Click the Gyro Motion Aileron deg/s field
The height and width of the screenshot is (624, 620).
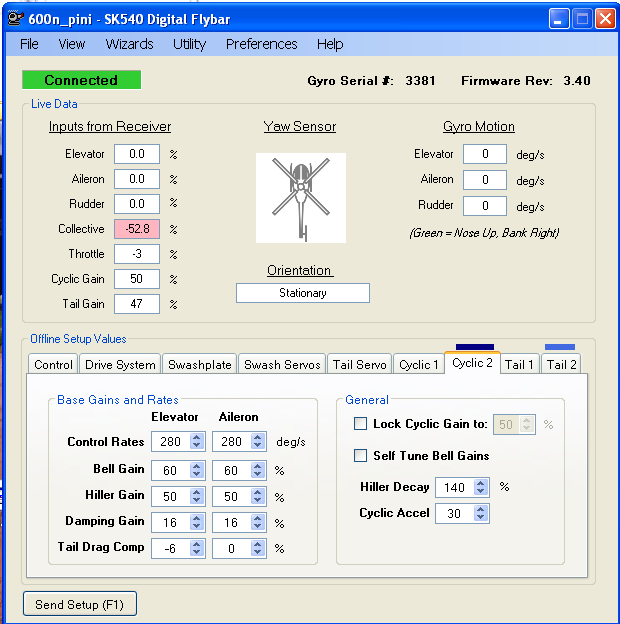[485, 180]
